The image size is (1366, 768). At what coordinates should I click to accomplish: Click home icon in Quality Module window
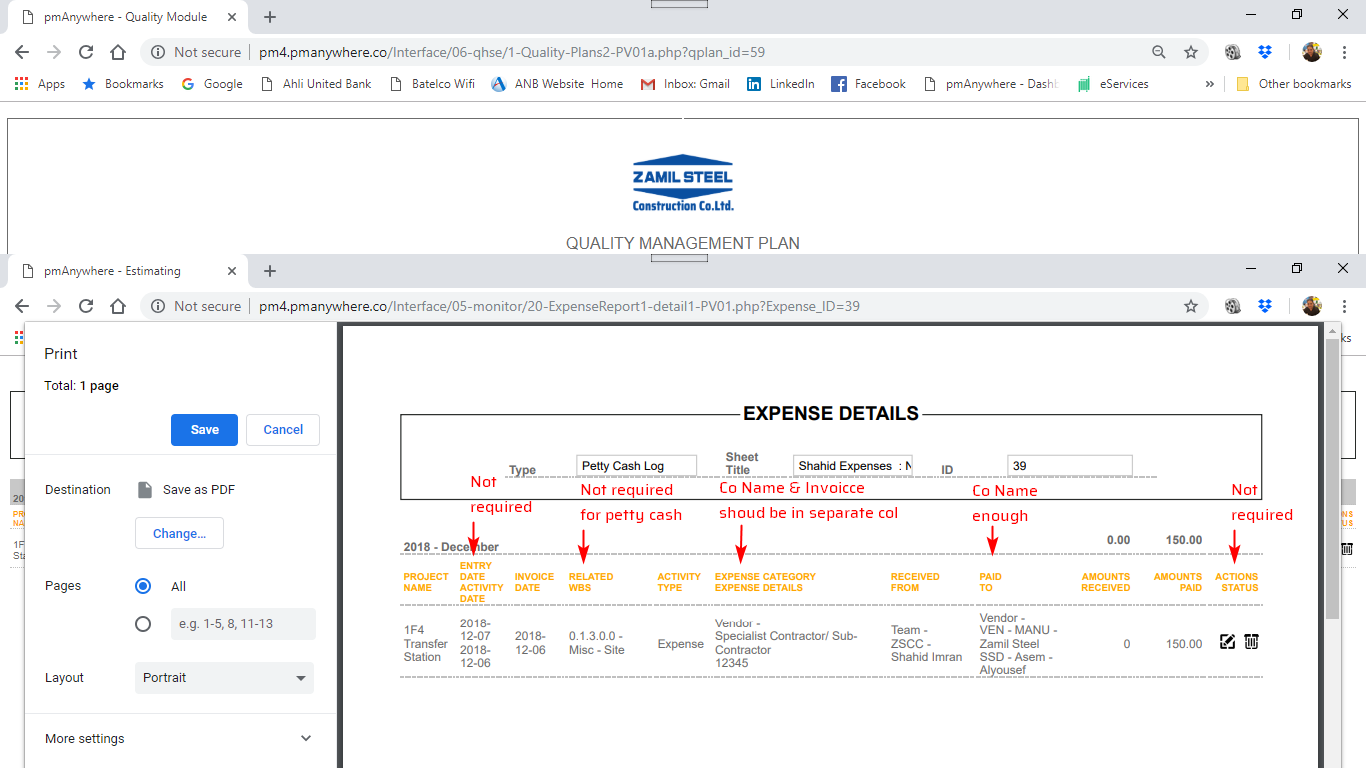[x=118, y=52]
